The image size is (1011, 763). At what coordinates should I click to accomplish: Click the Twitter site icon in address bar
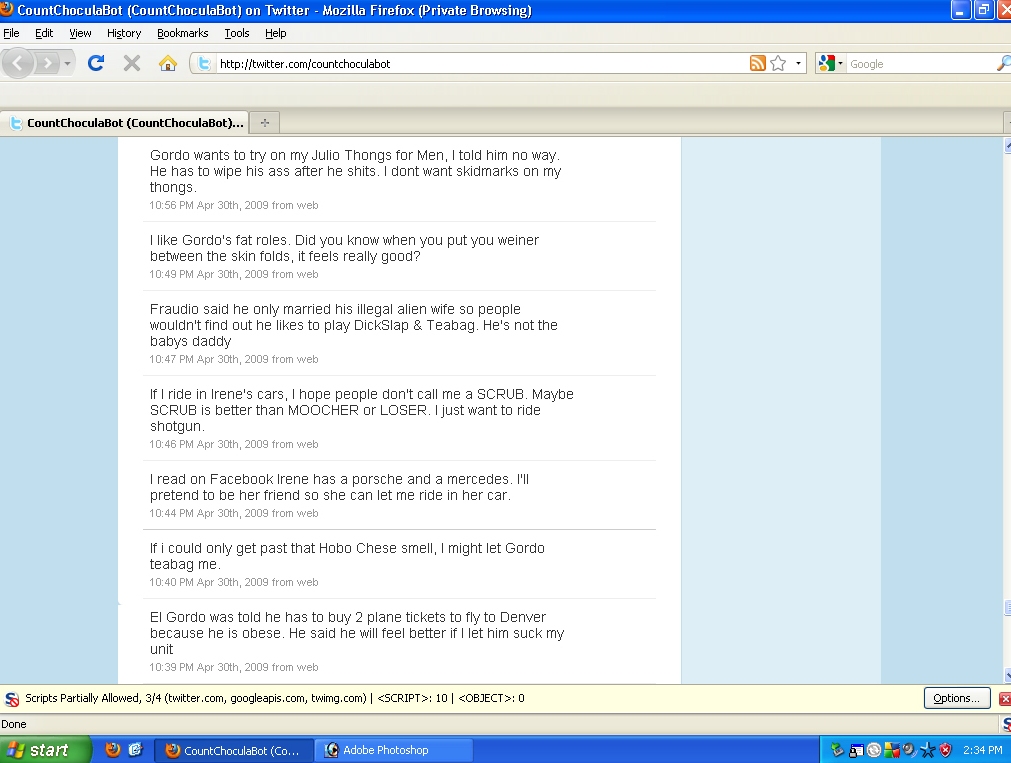pos(204,63)
